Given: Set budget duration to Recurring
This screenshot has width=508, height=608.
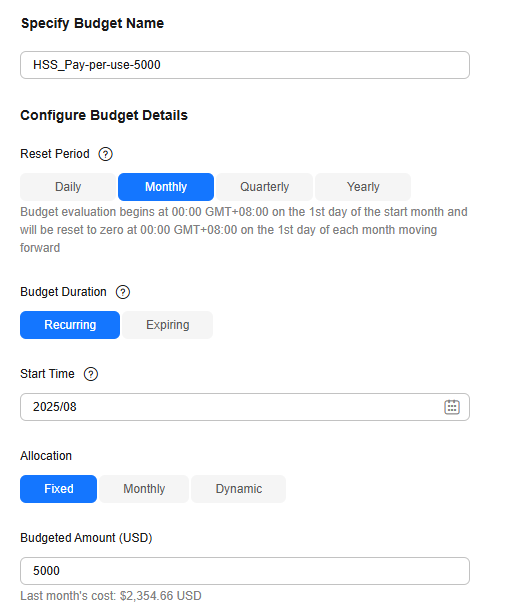Looking at the screenshot, I should [x=70, y=325].
